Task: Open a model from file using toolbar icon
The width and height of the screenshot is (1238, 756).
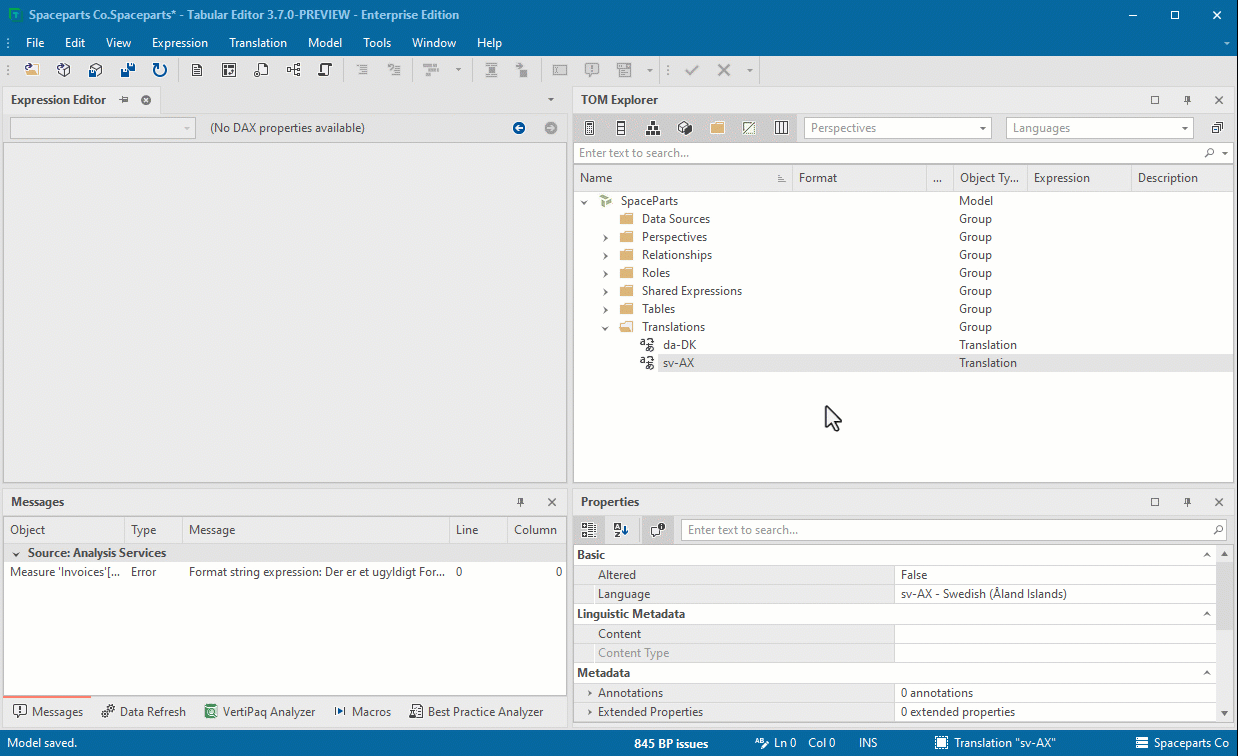Action: click(x=30, y=70)
